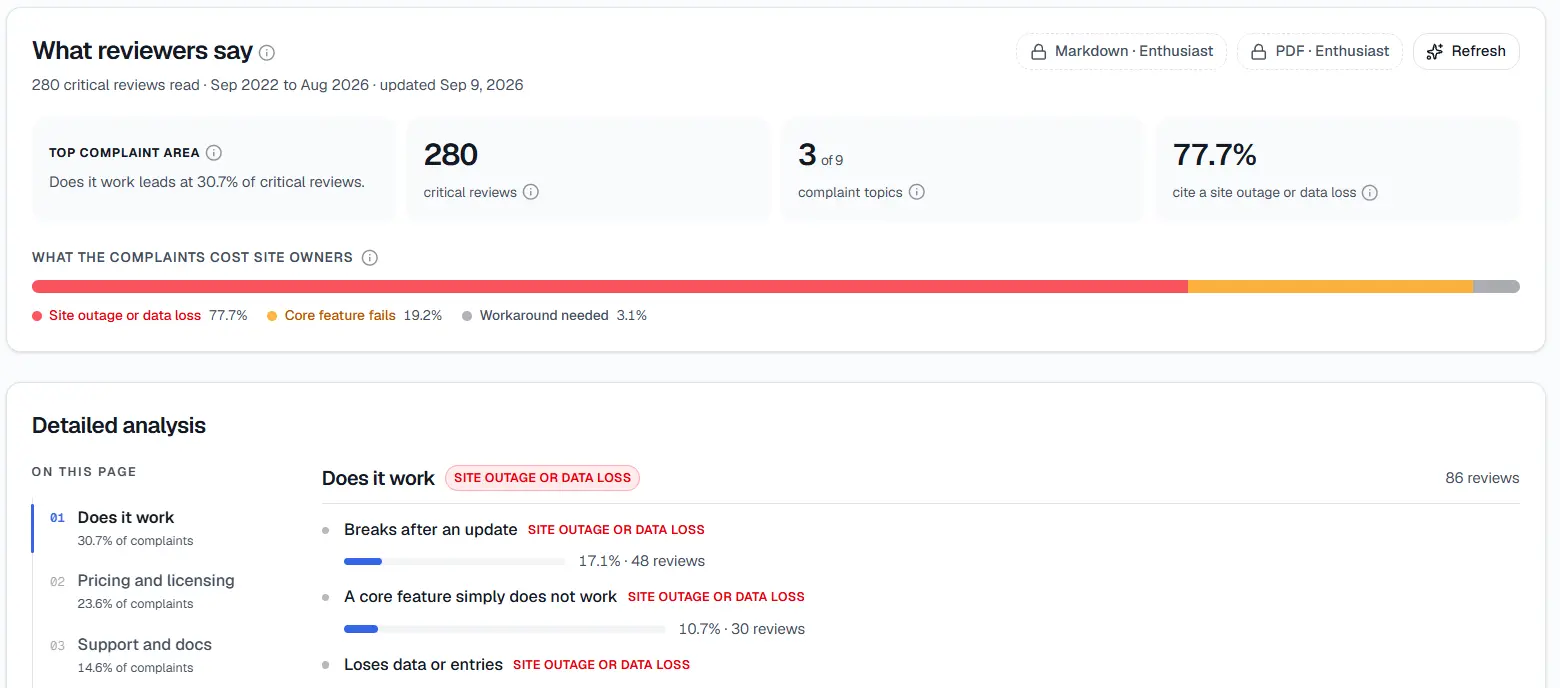The width and height of the screenshot is (1560, 688).
Task: Click the 86 reviews count
Action: (1482, 478)
